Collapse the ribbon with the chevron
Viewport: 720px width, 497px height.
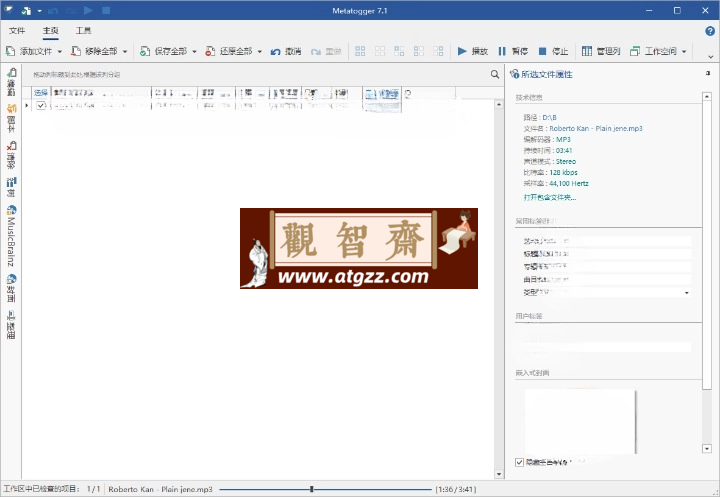[x=711, y=56]
